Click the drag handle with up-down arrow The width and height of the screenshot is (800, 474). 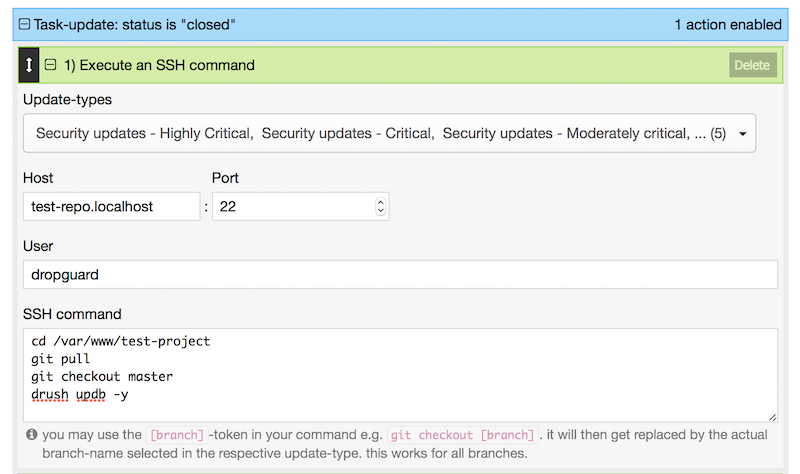pos(29,65)
